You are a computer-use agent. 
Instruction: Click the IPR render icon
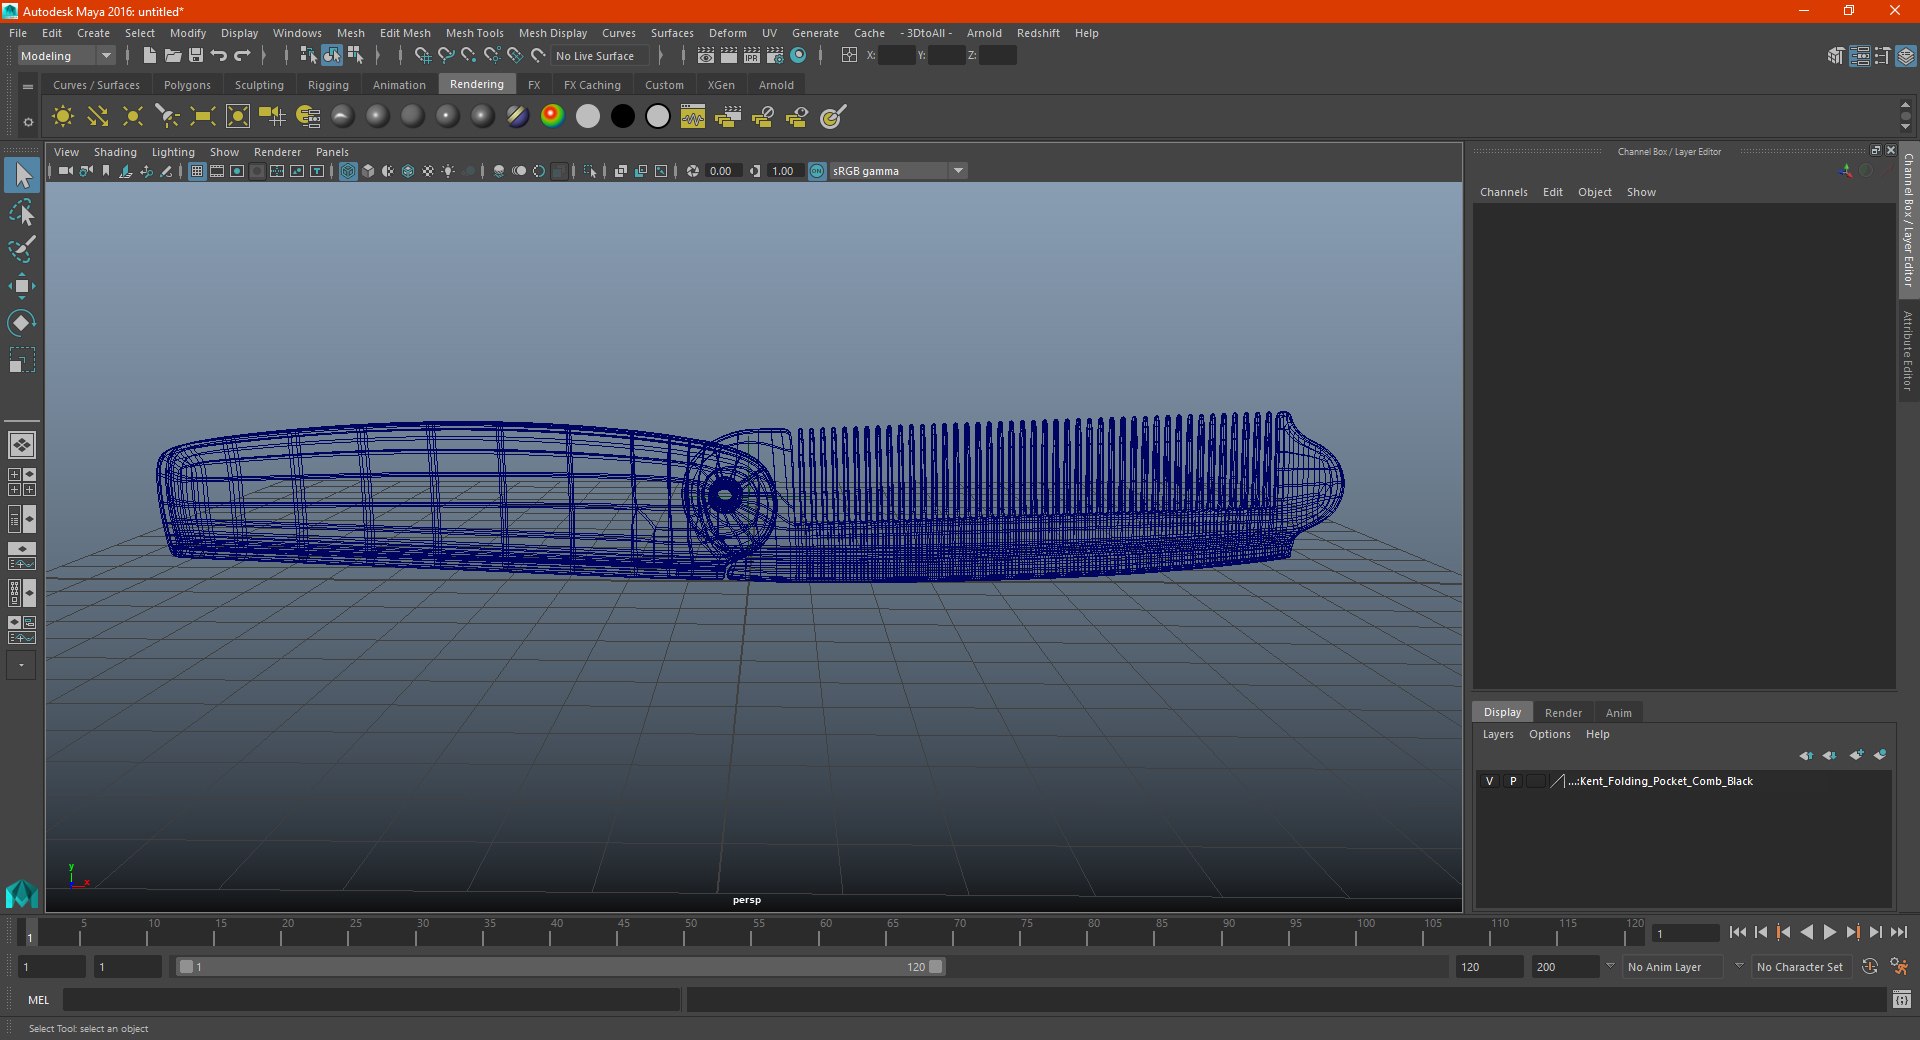click(752, 55)
